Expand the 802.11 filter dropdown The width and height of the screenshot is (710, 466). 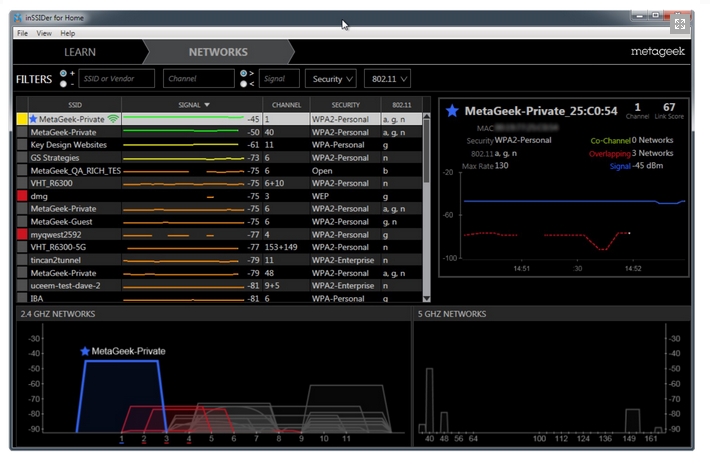coord(387,79)
